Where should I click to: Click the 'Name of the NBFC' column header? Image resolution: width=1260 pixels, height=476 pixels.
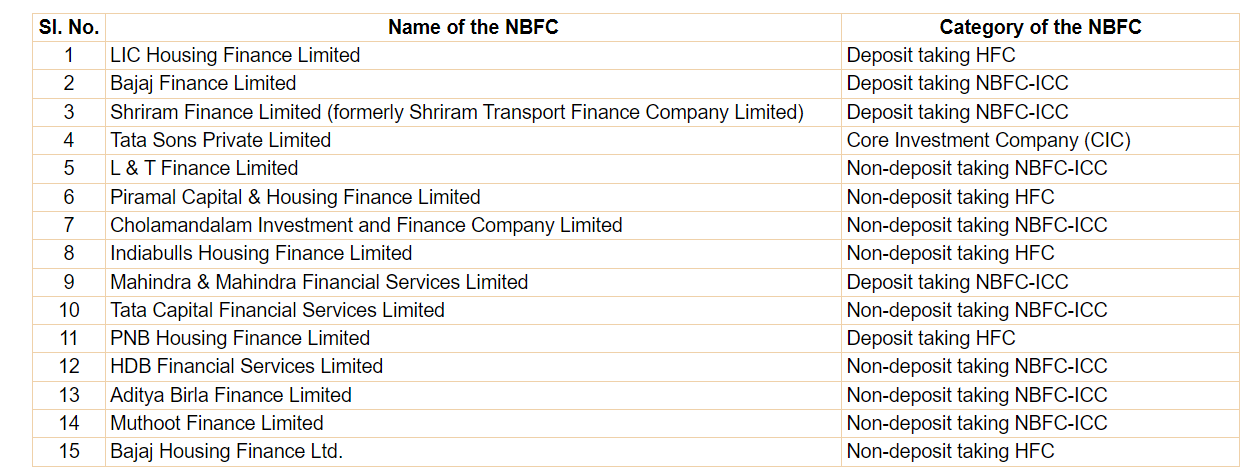[473, 27]
